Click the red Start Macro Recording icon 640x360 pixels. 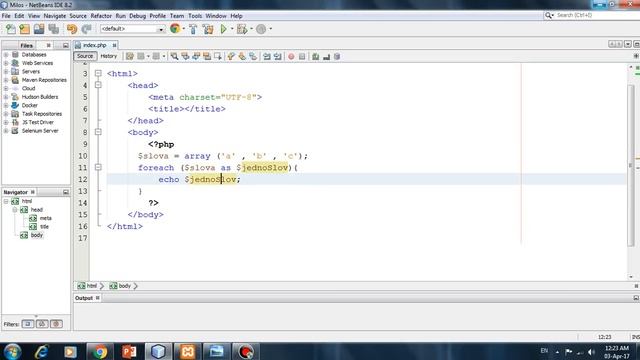coord(291,57)
